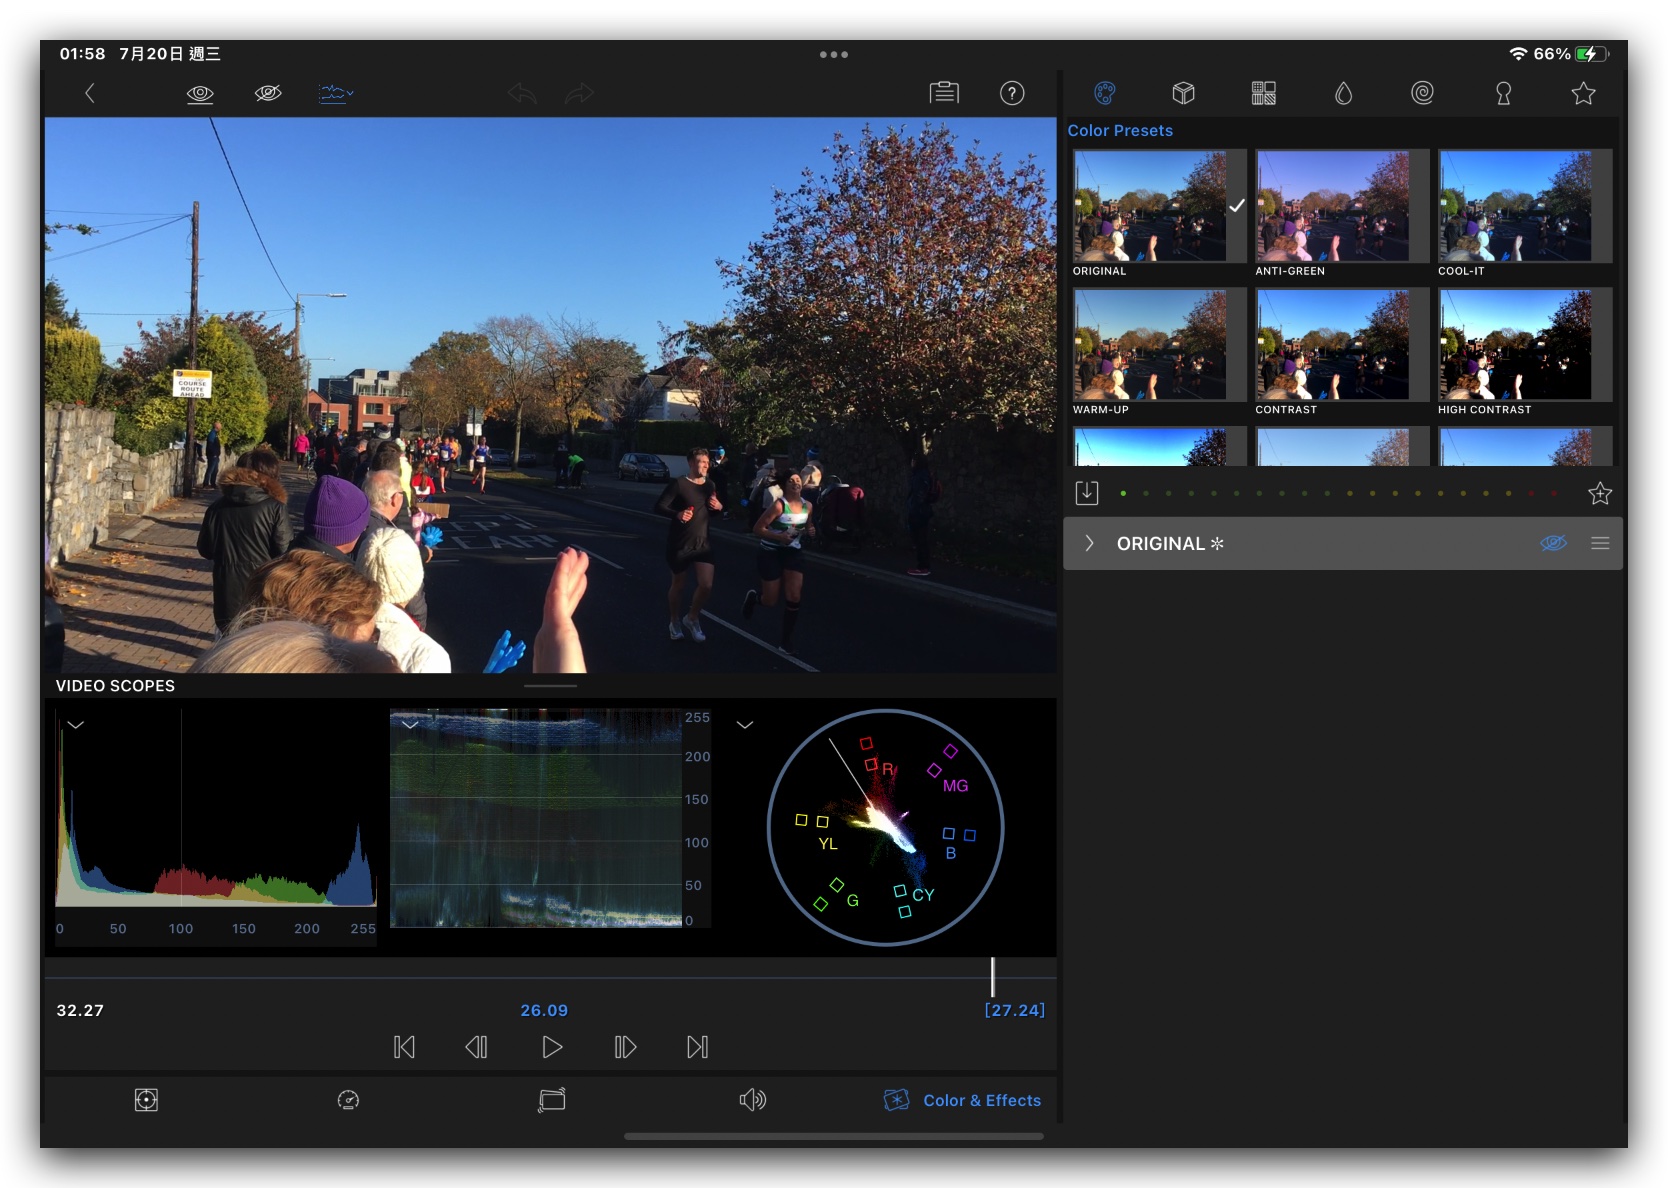This screenshot has height=1188, width=1668.
Task: Open the three-dot multitasking menu
Action: tap(833, 54)
